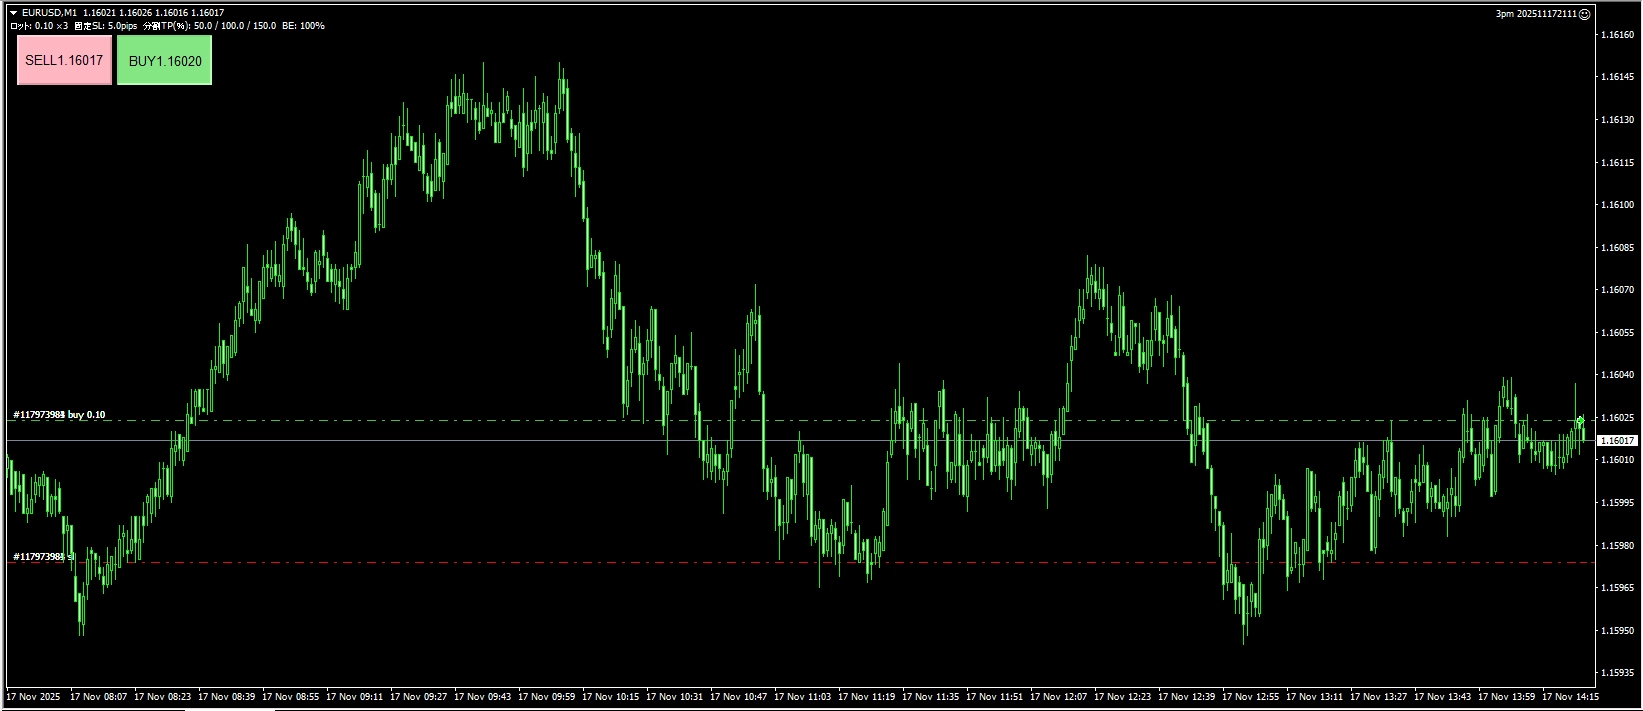Viewport: 1643px width, 711px height.
Task: Click the '17 Nov 10:47' time label
Action: coord(739,696)
